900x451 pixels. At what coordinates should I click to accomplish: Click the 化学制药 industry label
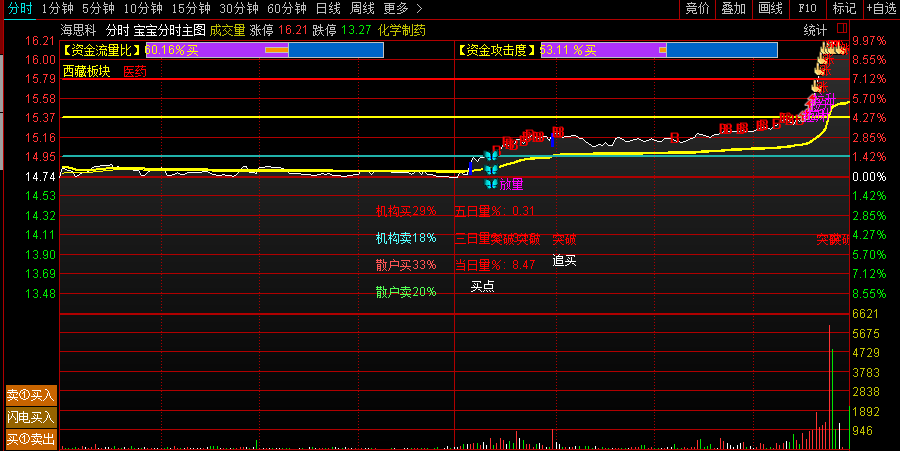point(402,30)
